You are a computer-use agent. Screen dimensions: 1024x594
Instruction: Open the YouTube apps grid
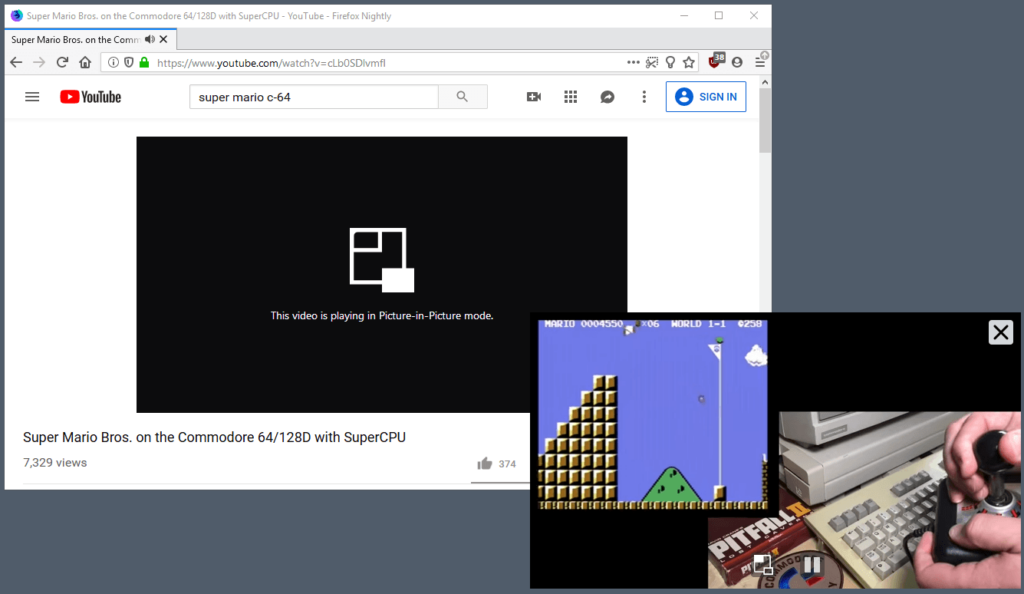click(571, 97)
